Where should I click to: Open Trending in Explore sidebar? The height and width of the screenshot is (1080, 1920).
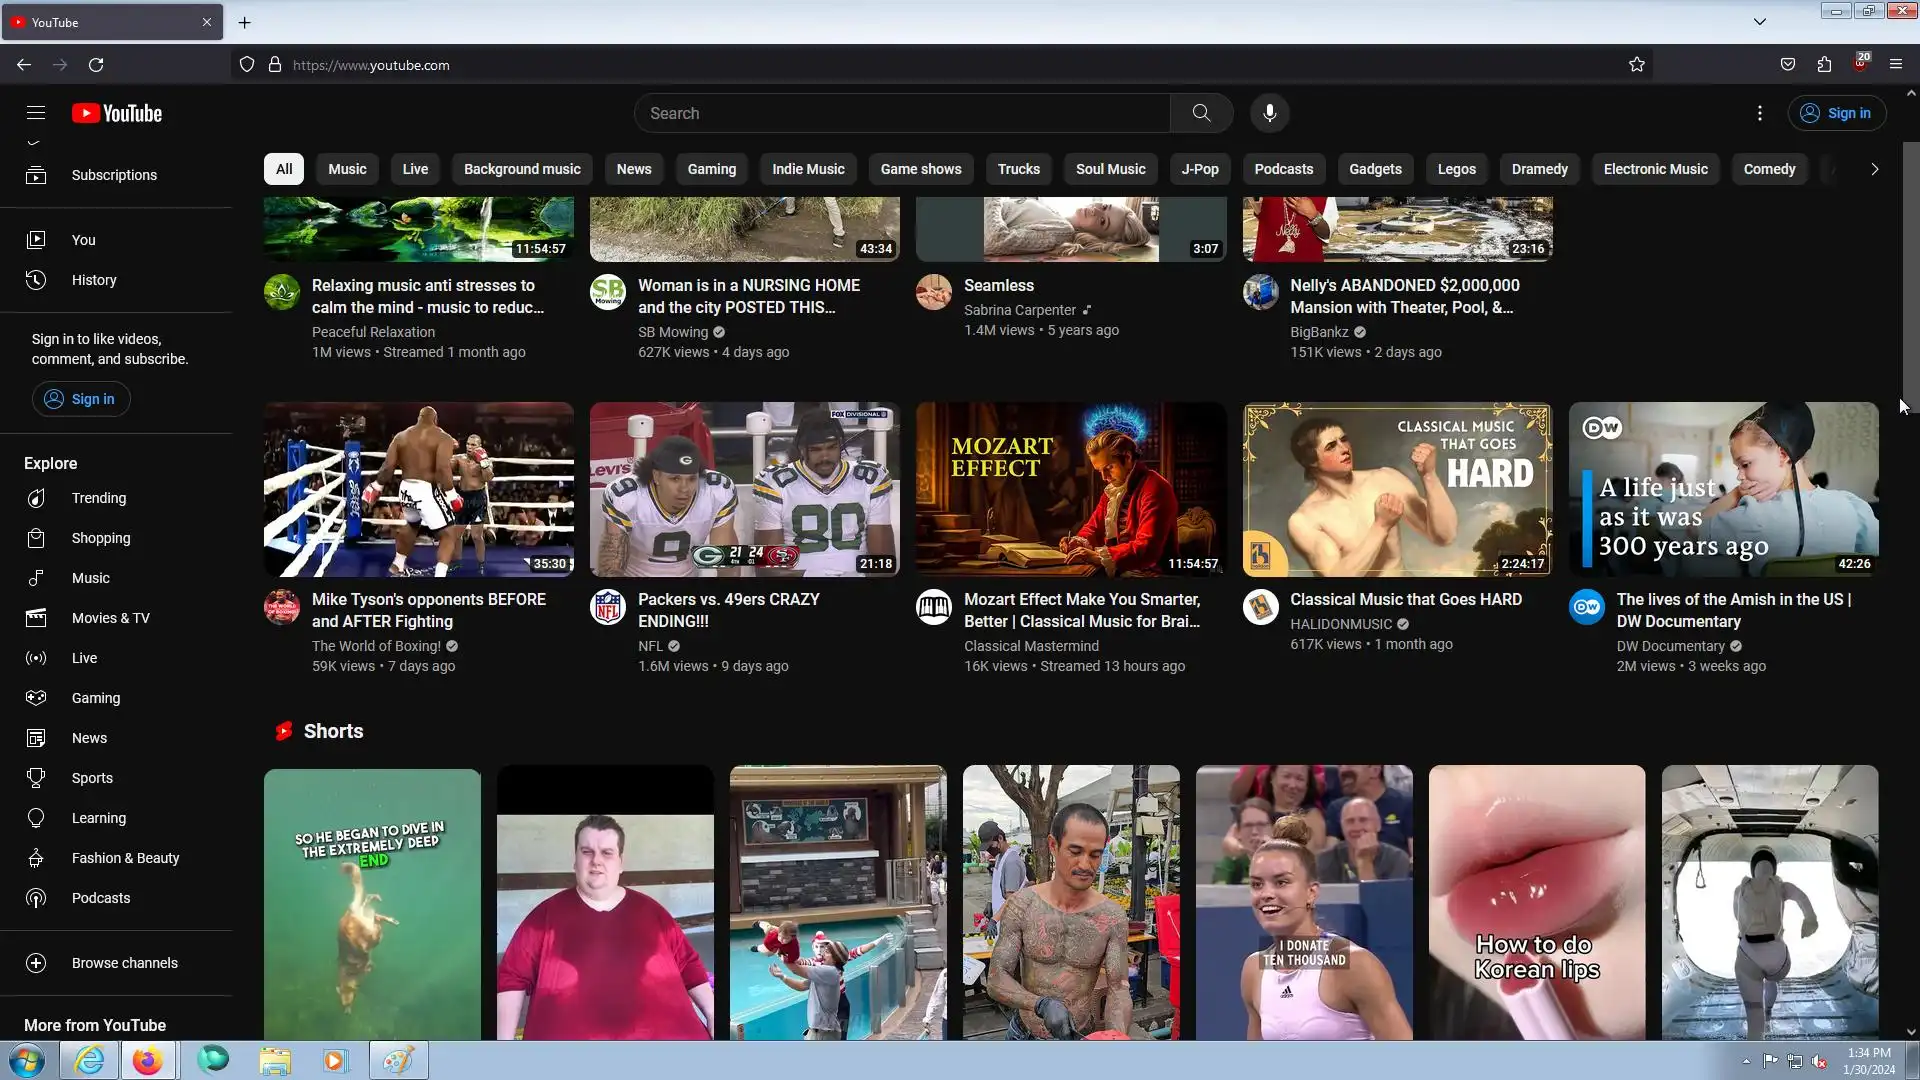[x=98, y=498]
